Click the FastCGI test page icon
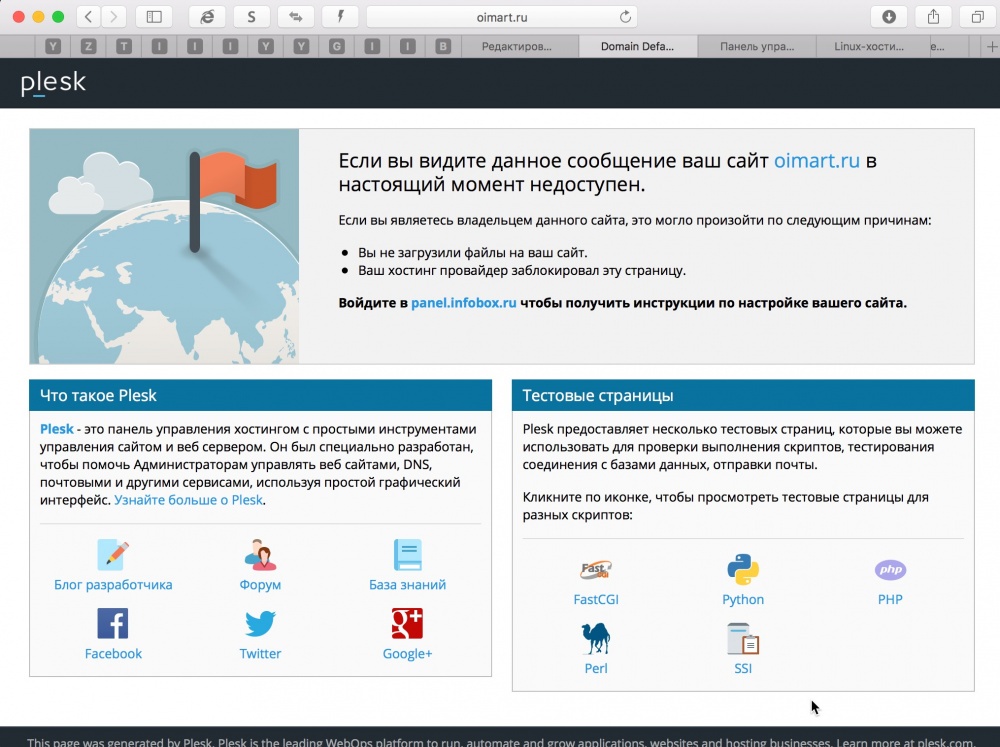Screen dimensions: 1000x747 coord(596,569)
